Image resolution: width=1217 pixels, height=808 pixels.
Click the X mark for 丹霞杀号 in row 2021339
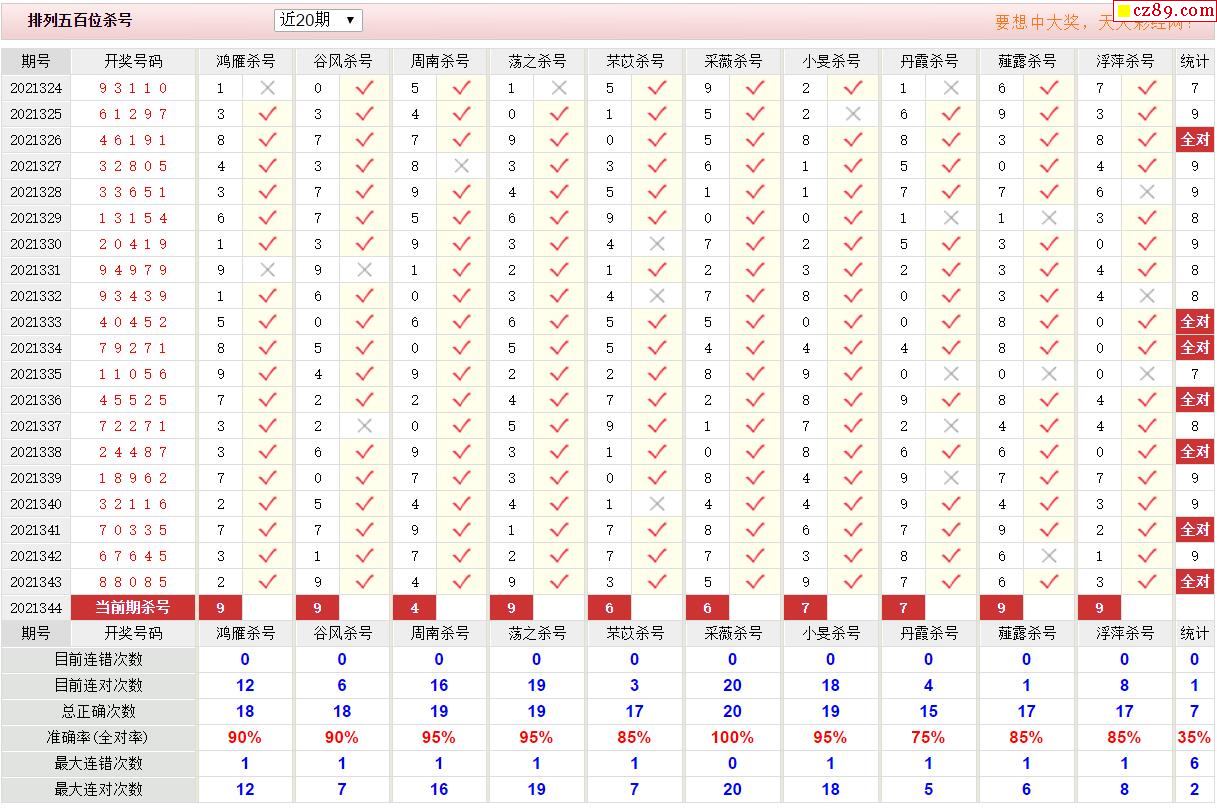[951, 478]
